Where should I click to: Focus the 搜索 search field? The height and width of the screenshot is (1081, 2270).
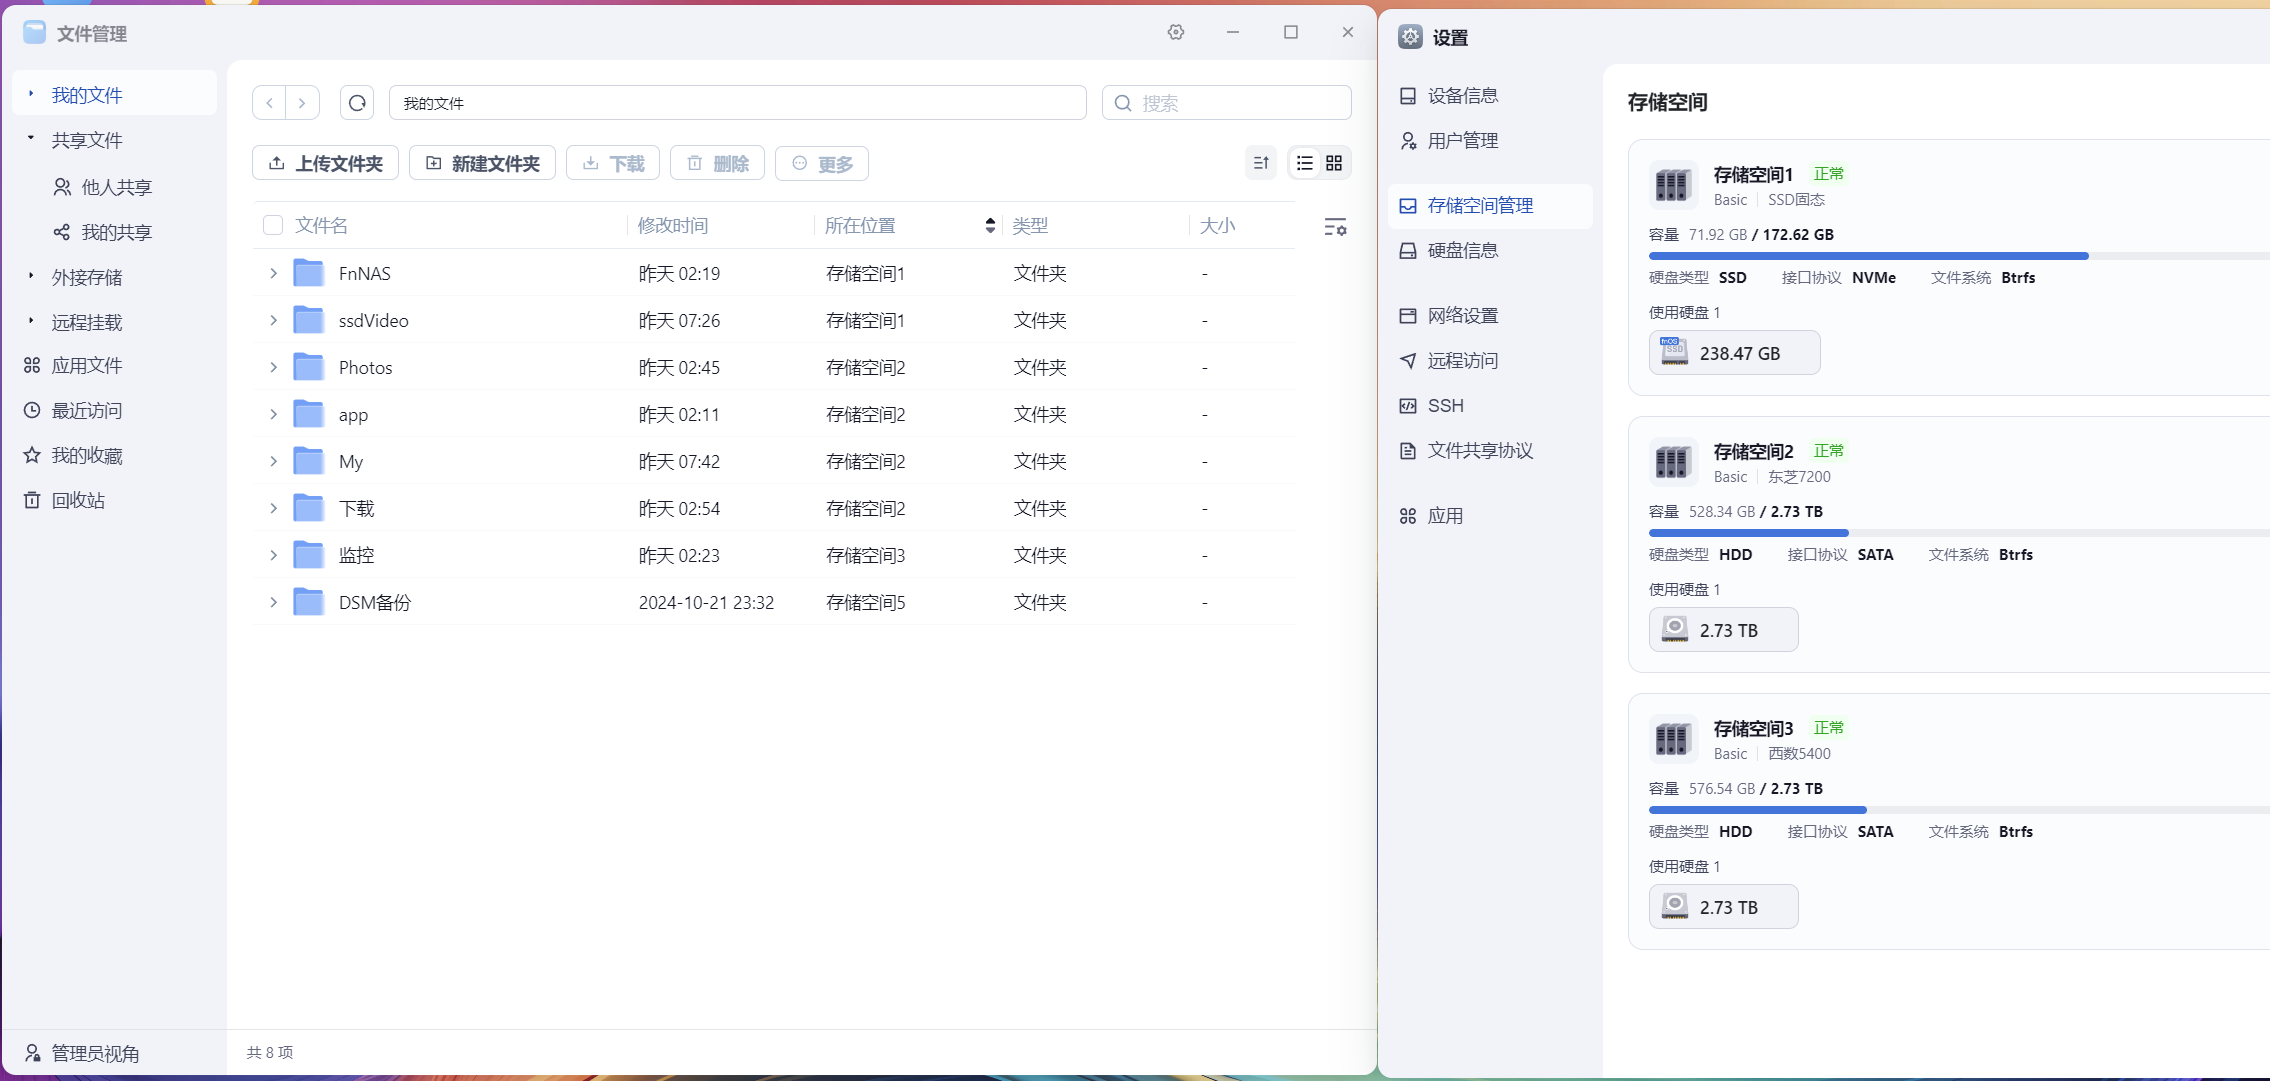pos(1227,103)
